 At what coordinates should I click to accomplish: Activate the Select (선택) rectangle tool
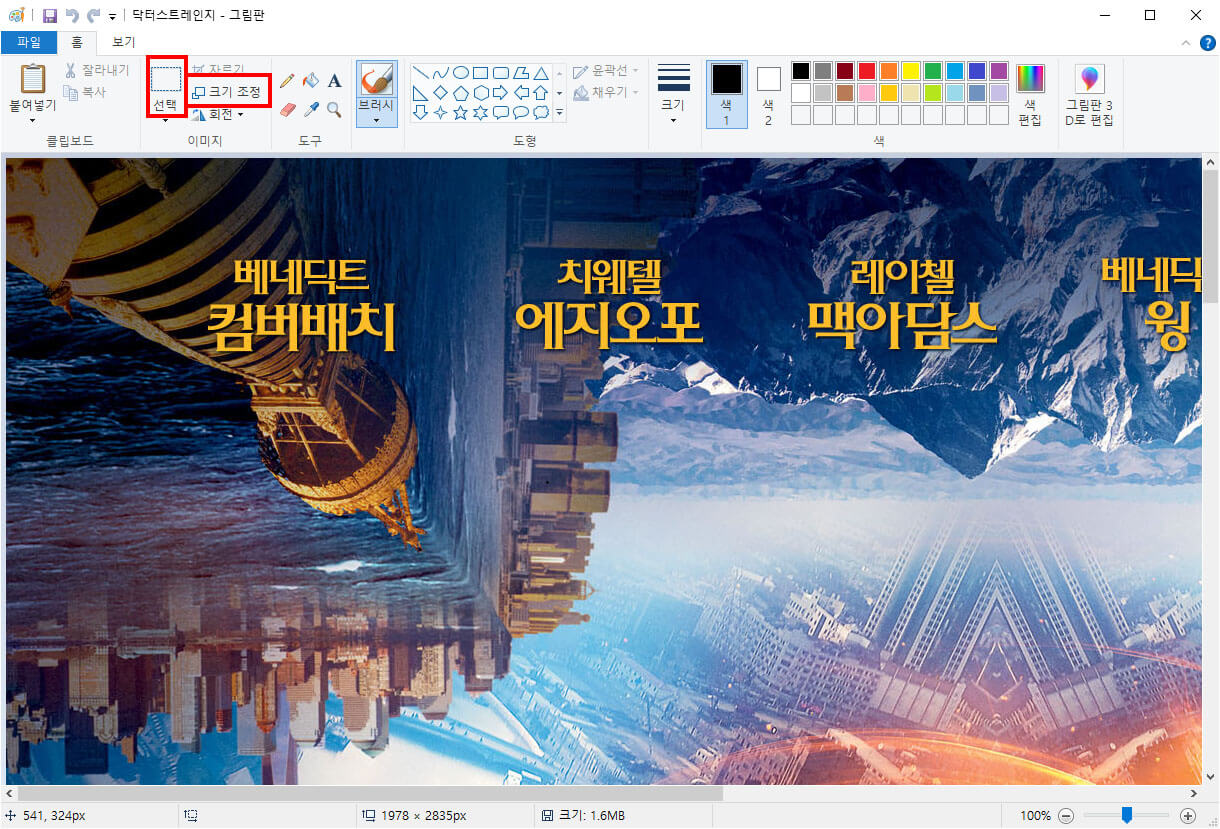166,79
